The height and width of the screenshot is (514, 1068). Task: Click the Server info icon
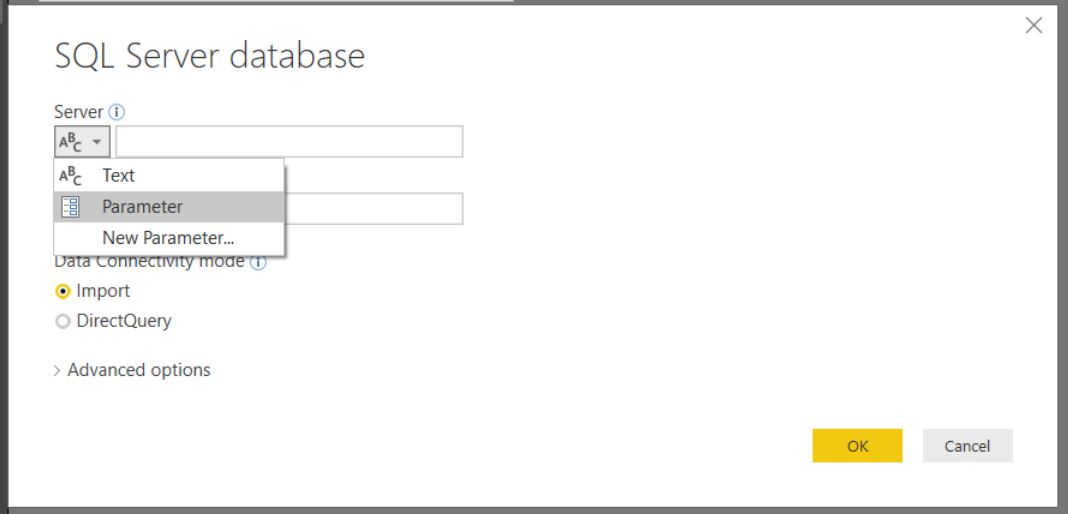coord(117,112)
